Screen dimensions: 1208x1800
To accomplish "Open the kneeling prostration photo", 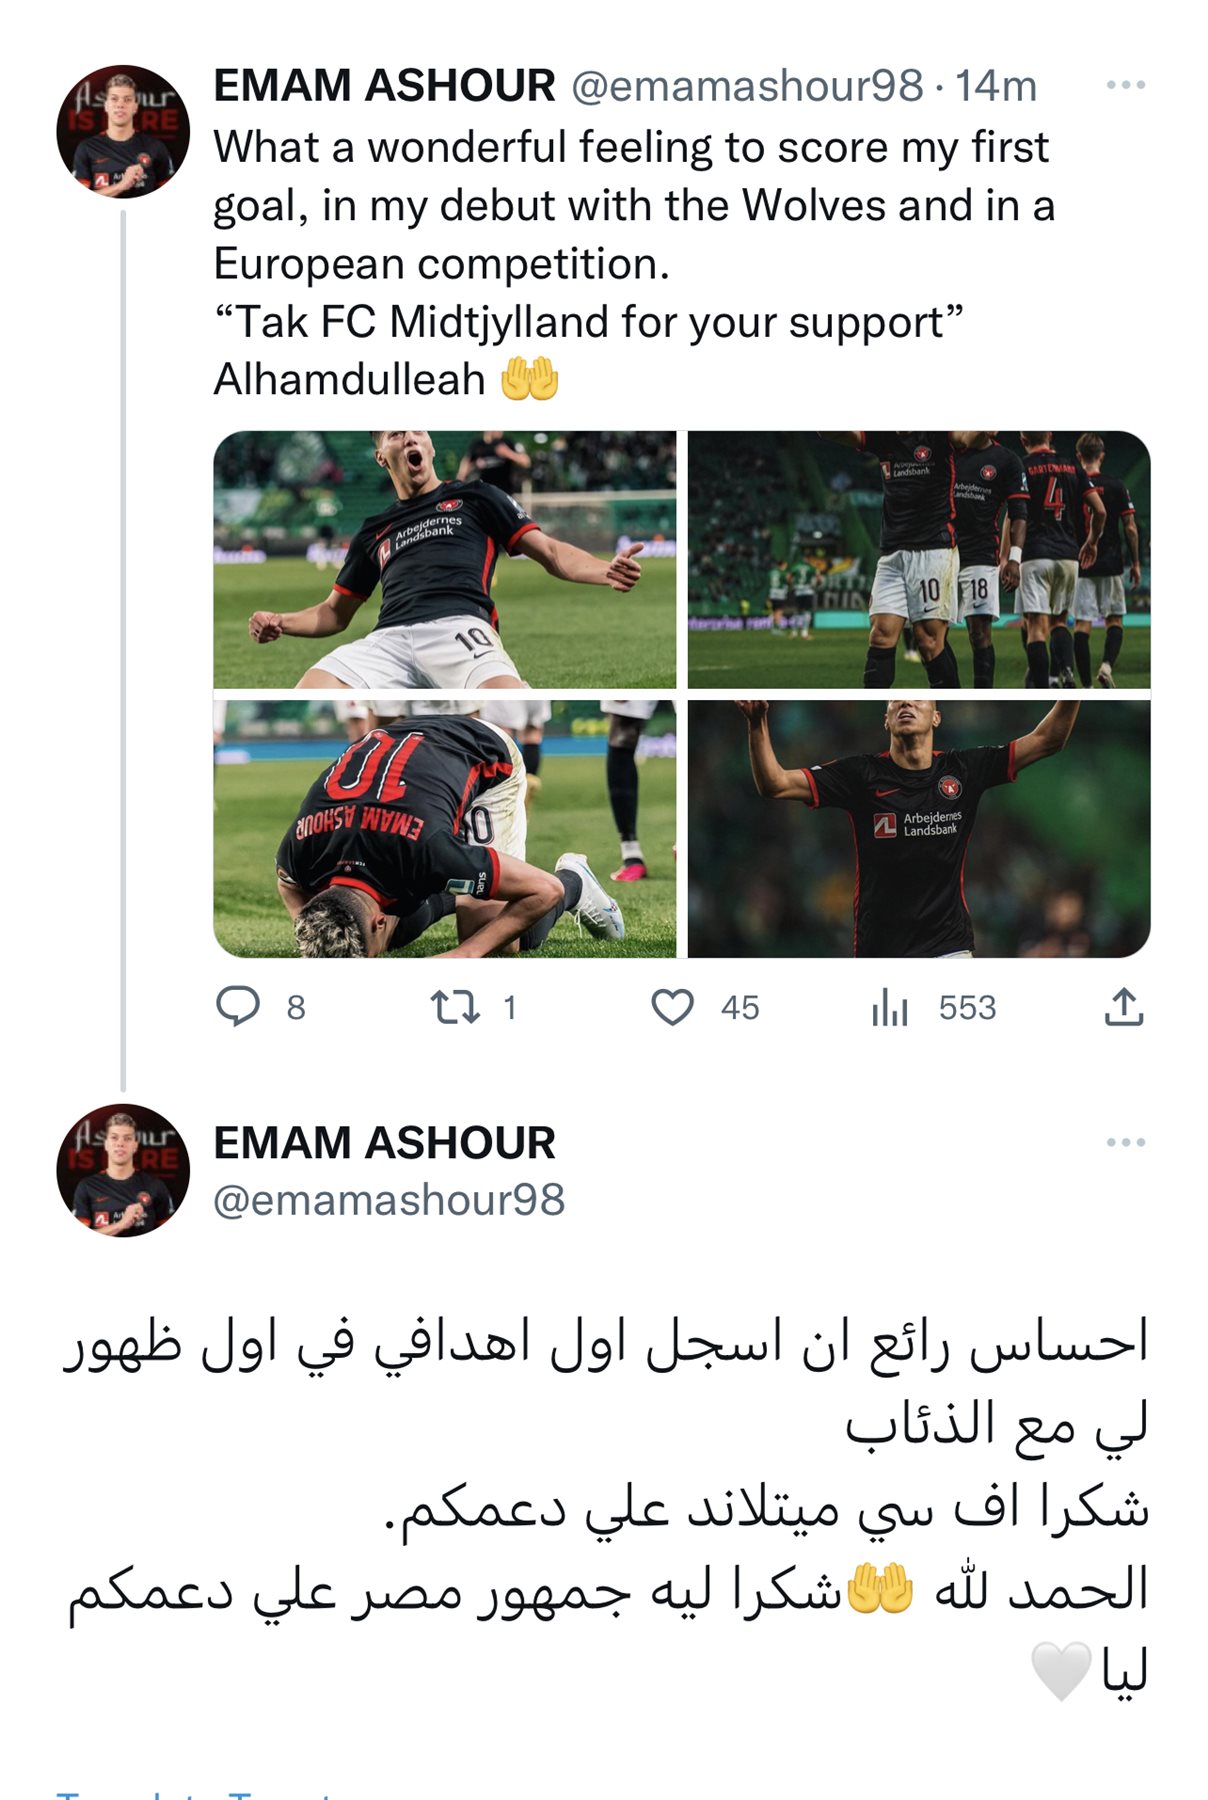I will [x=445, y=829].
